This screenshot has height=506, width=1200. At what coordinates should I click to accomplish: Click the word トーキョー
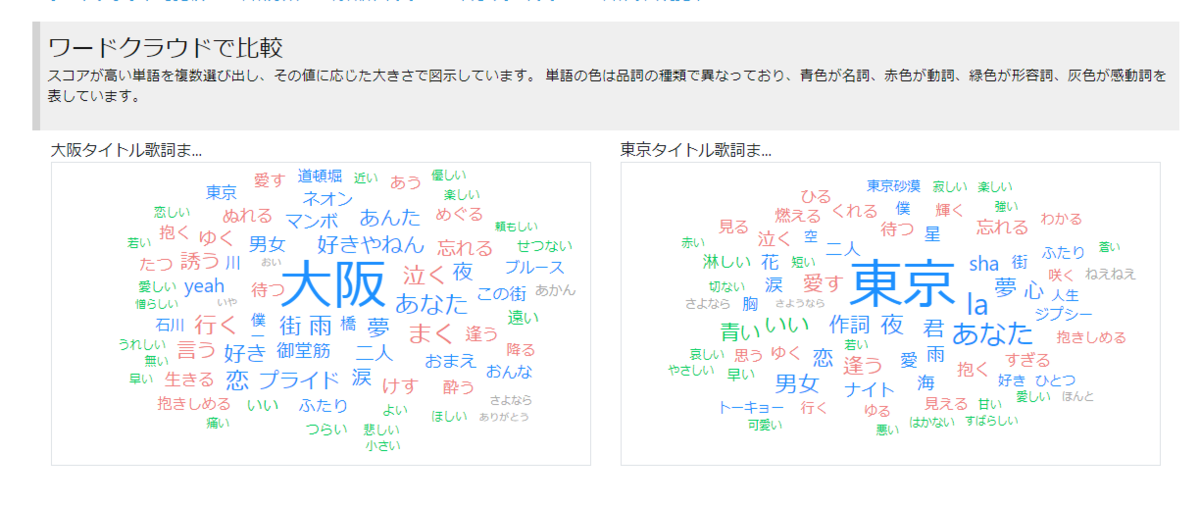coord(751,407)
